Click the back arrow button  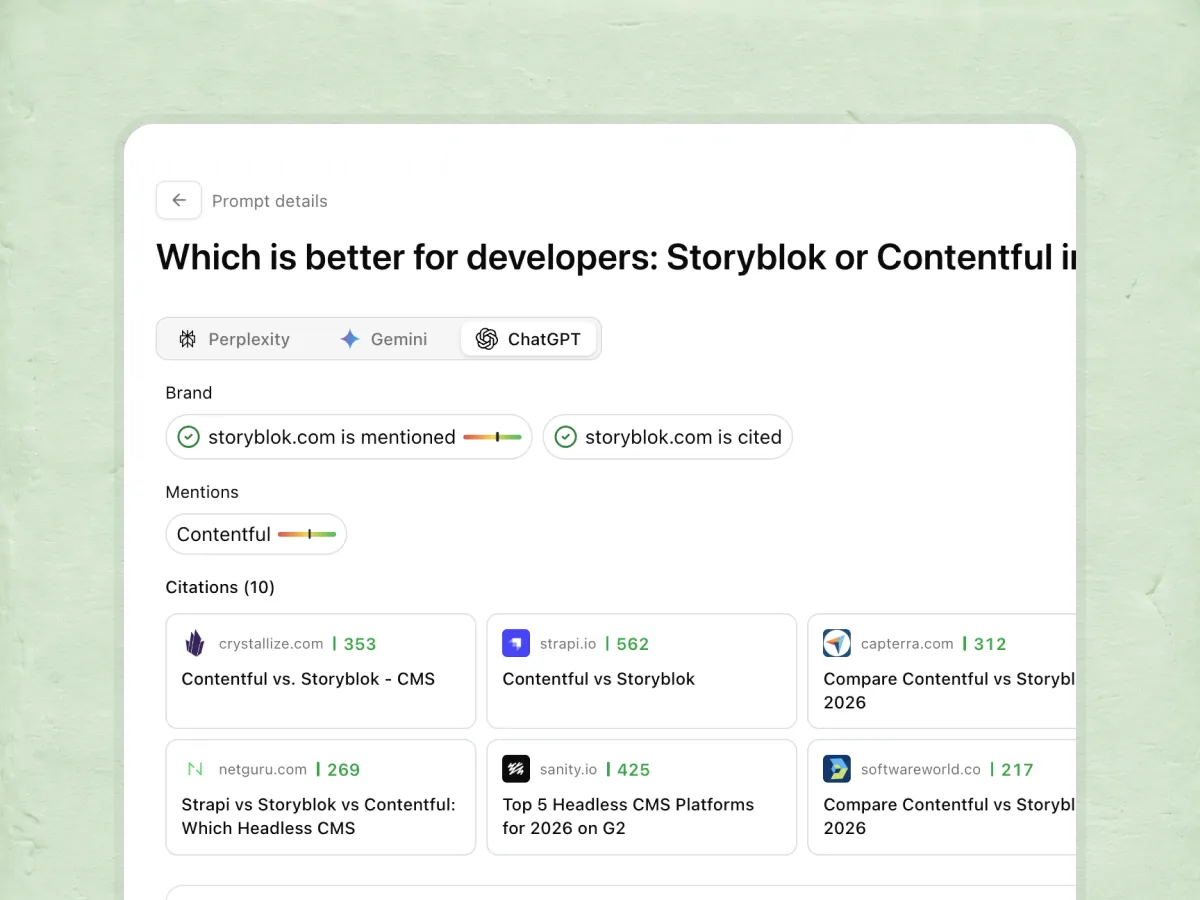tap(179, 201)
